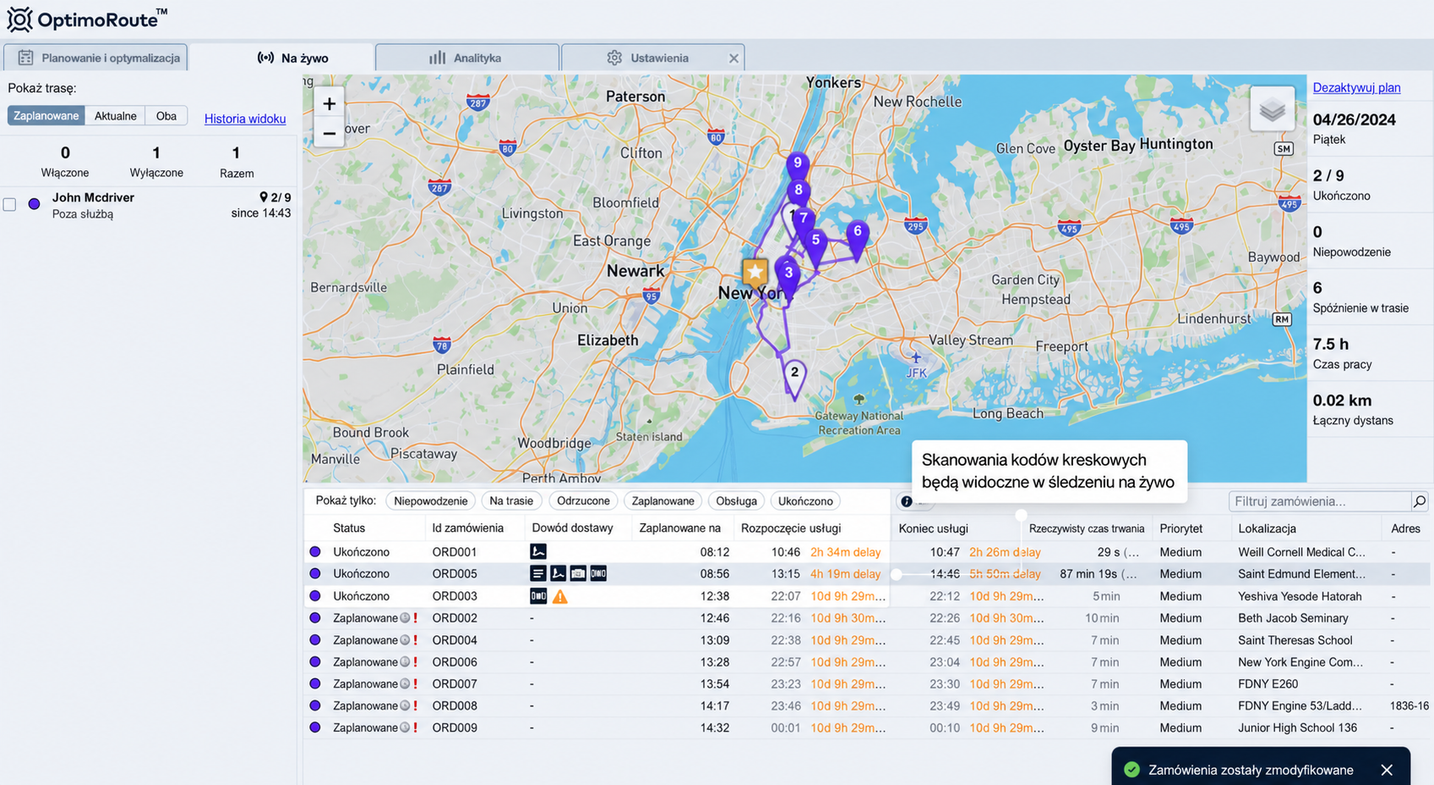
Task: Click the '2h 34m delay' start value
Action: click(x=846, y=552)
